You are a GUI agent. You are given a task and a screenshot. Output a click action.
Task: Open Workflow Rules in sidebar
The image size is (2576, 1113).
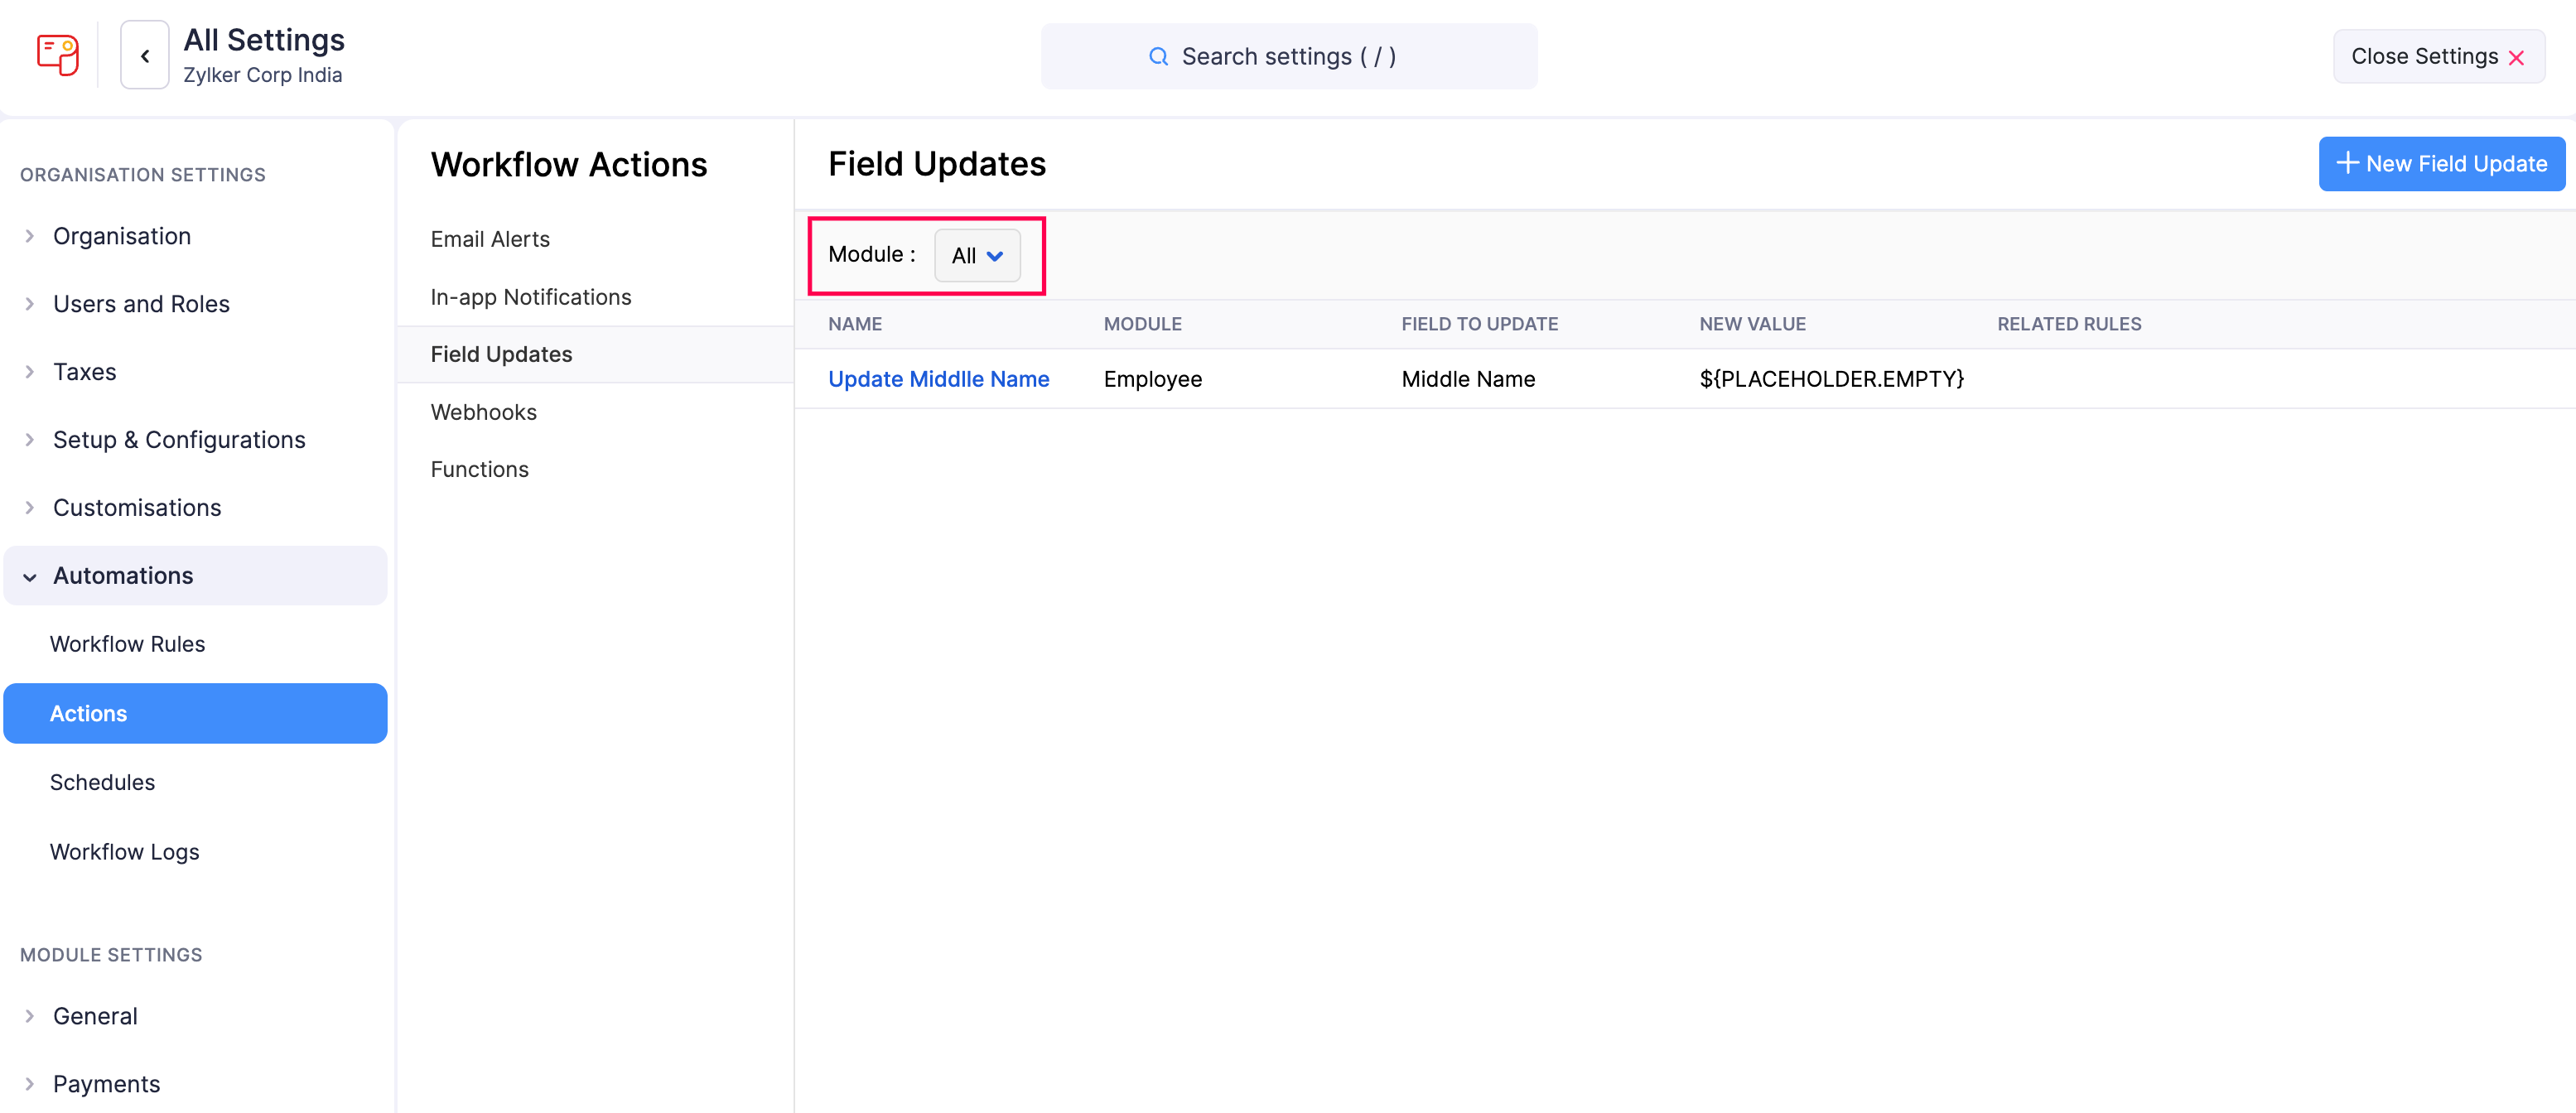point(127,645)
